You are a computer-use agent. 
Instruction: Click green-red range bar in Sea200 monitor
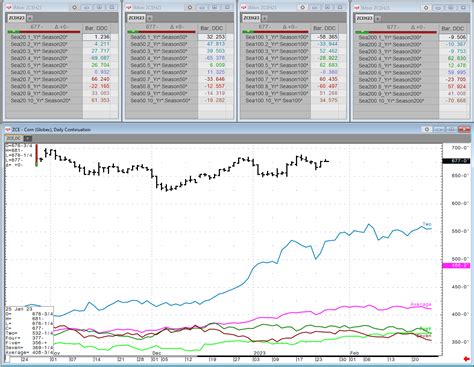pyautogui.click(x=396, y=33)
